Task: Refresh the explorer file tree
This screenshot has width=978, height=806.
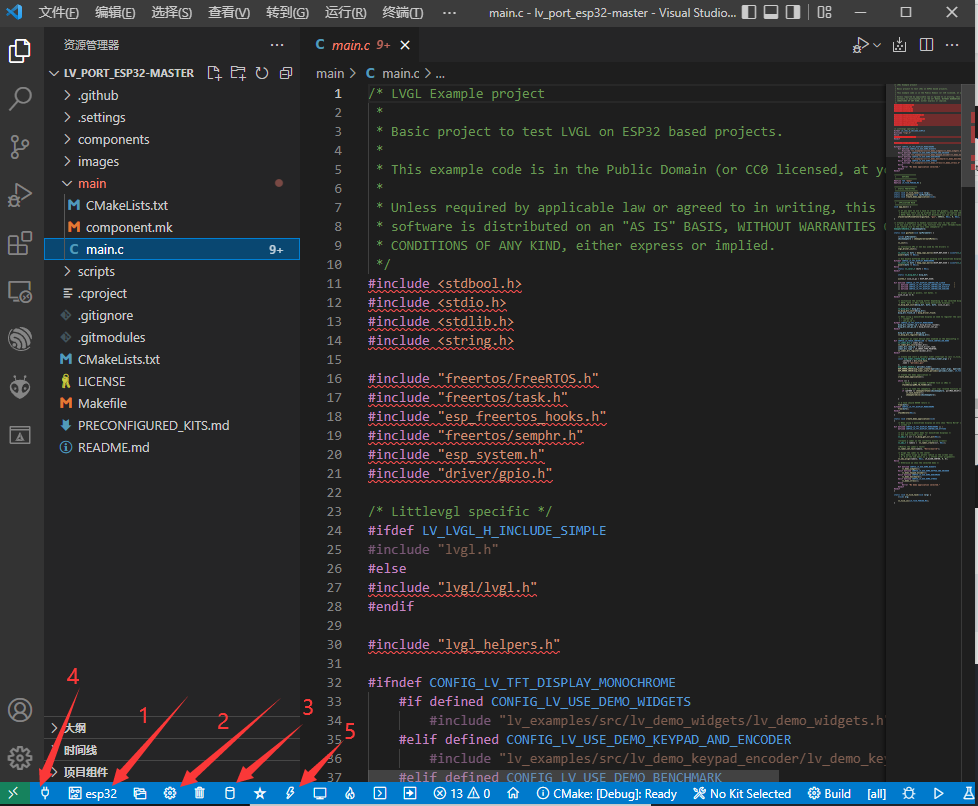Action: point(262,73)
